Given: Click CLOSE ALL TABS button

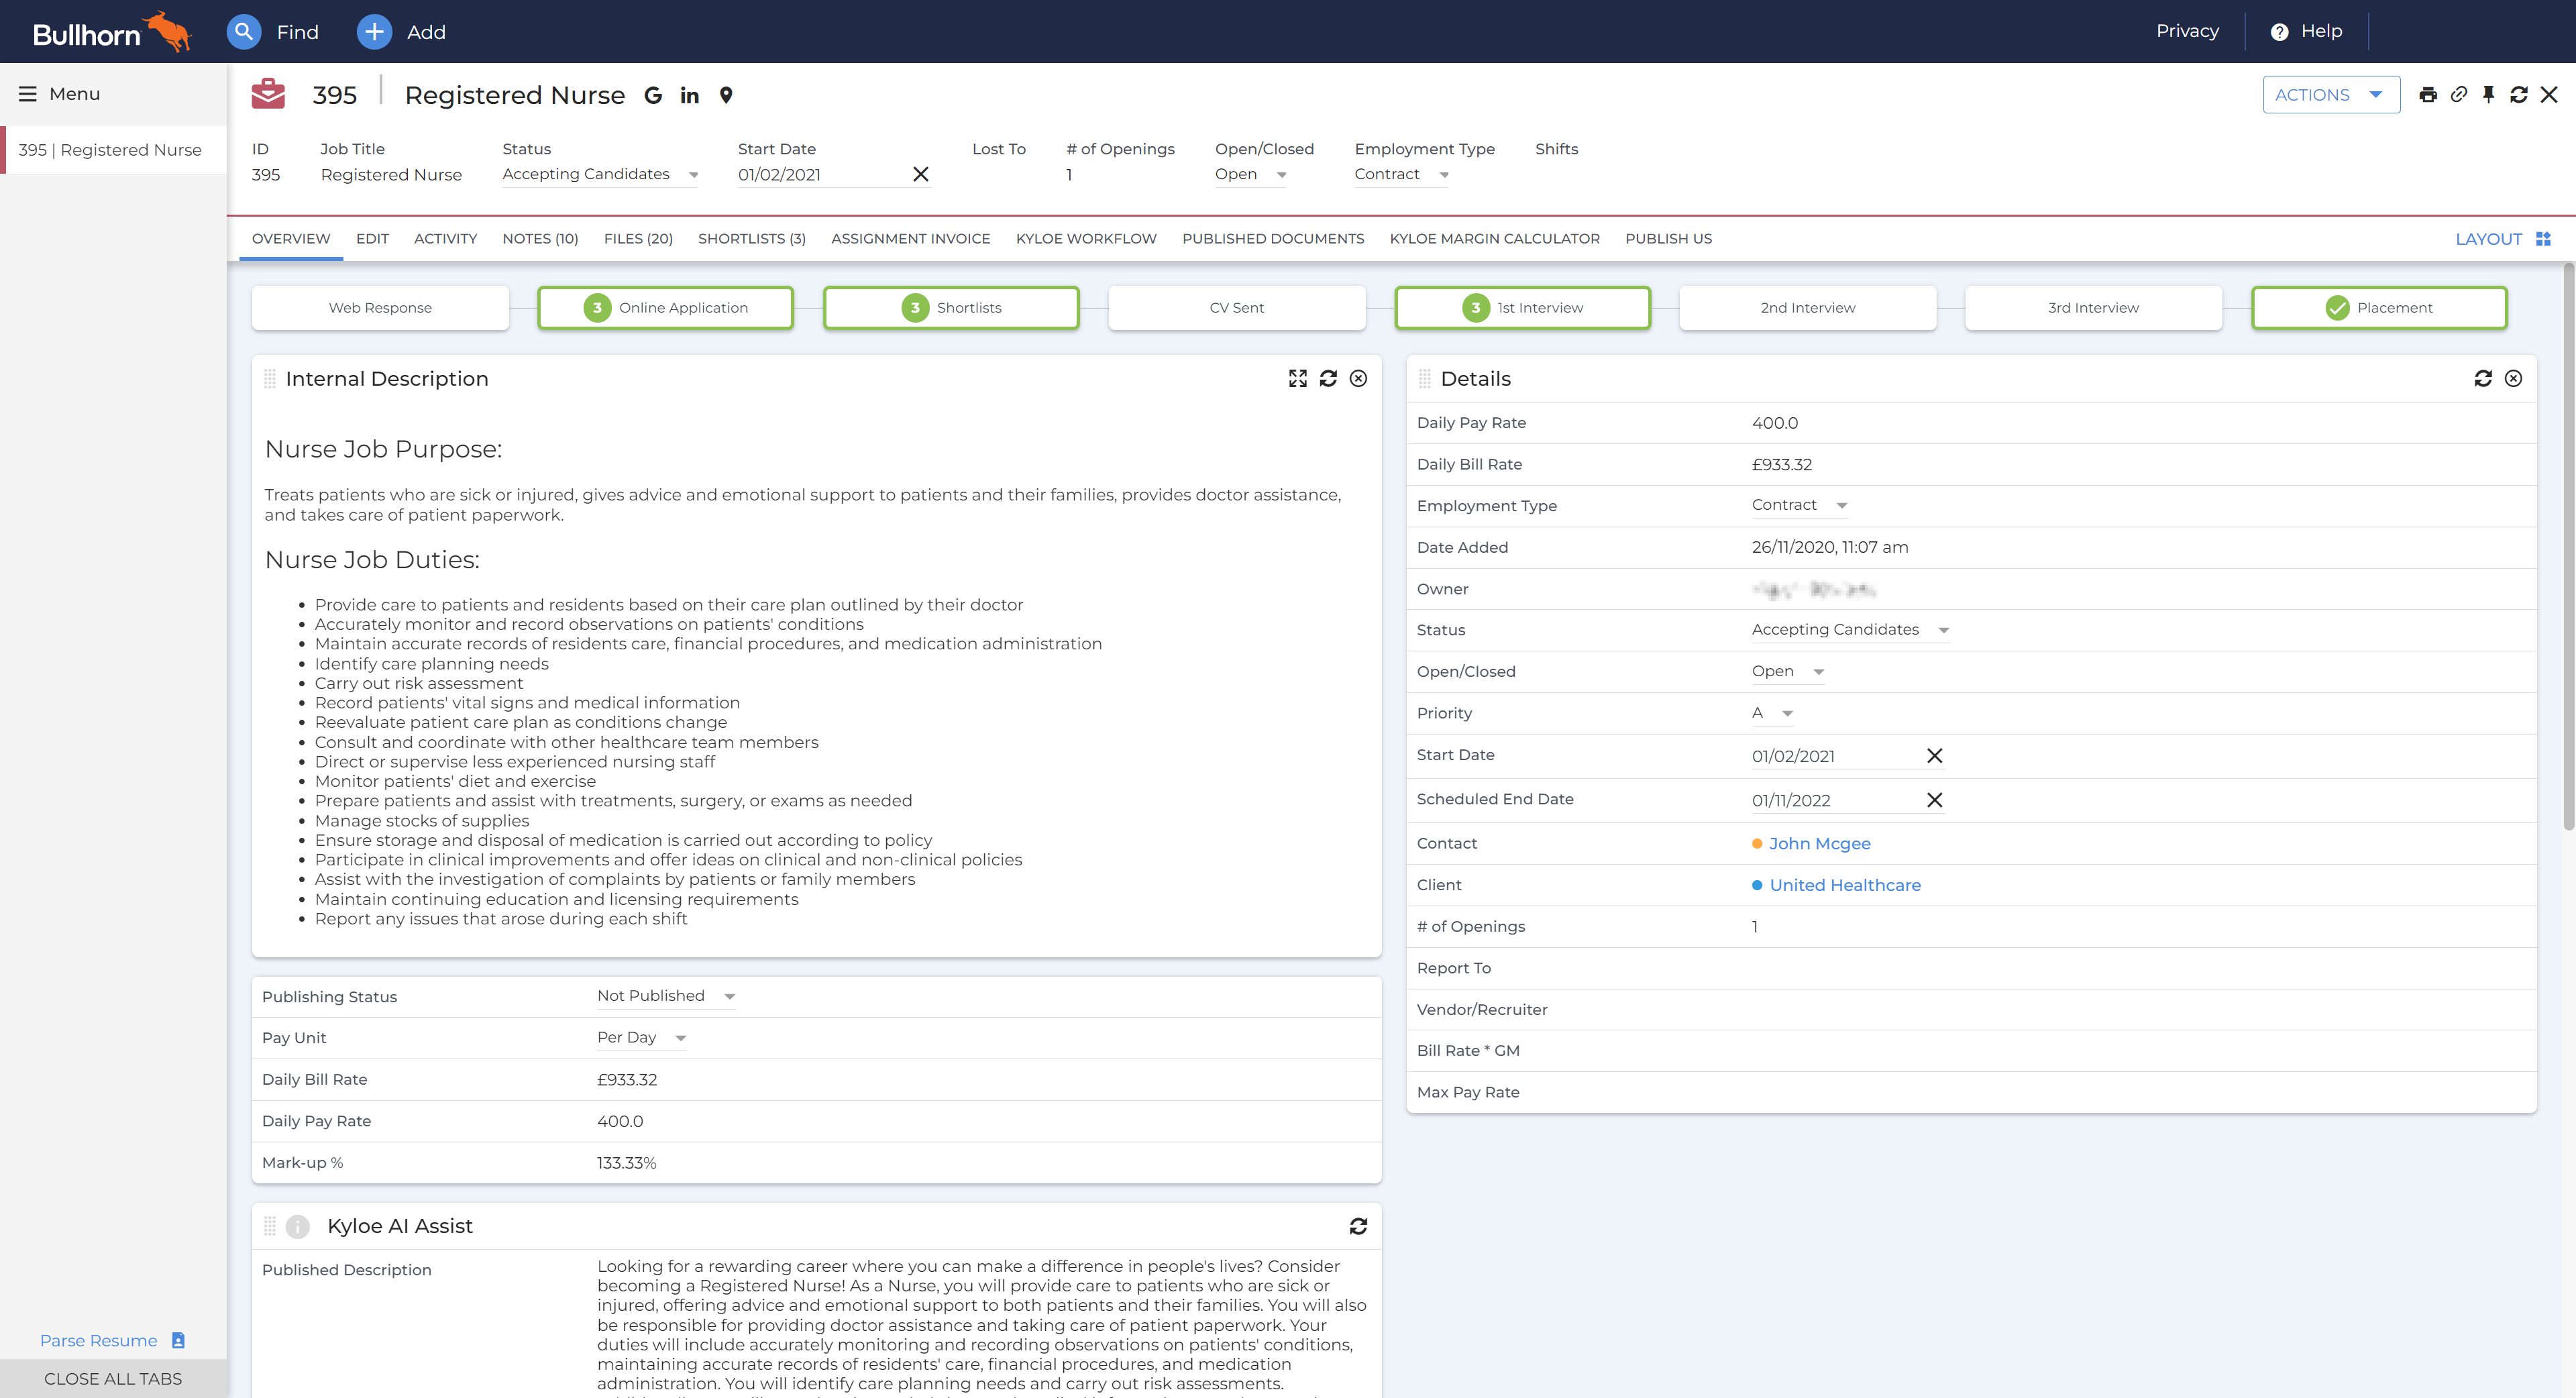Looking at the screenshot, I should click(x=113, y=1378).
